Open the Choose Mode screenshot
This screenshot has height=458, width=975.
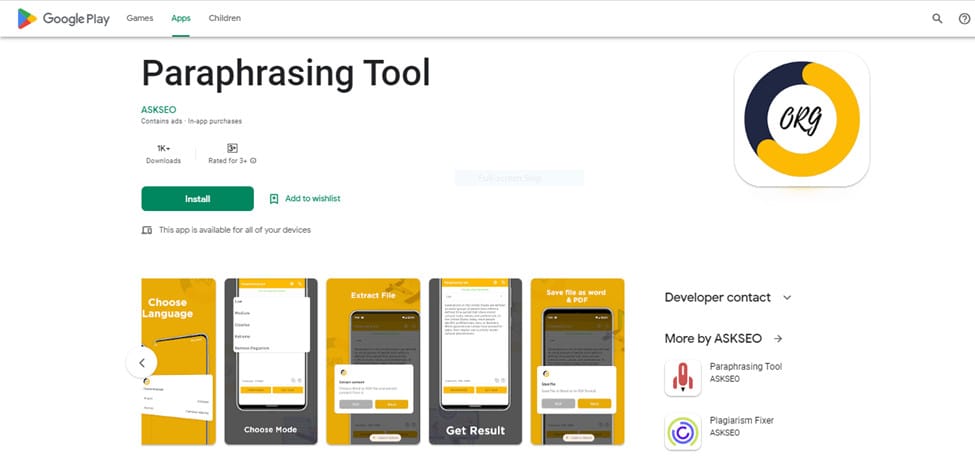(x=270, y=362)
